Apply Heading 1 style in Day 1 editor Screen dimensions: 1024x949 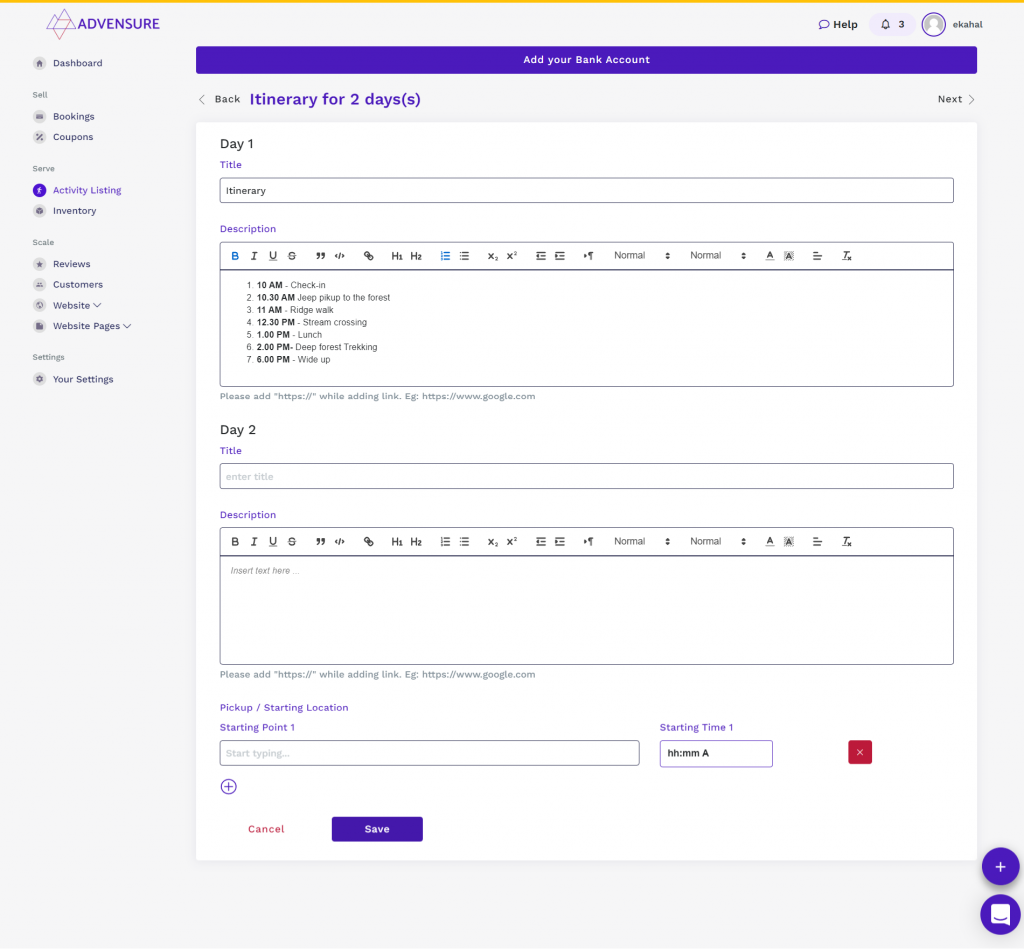tap(397, 255)
